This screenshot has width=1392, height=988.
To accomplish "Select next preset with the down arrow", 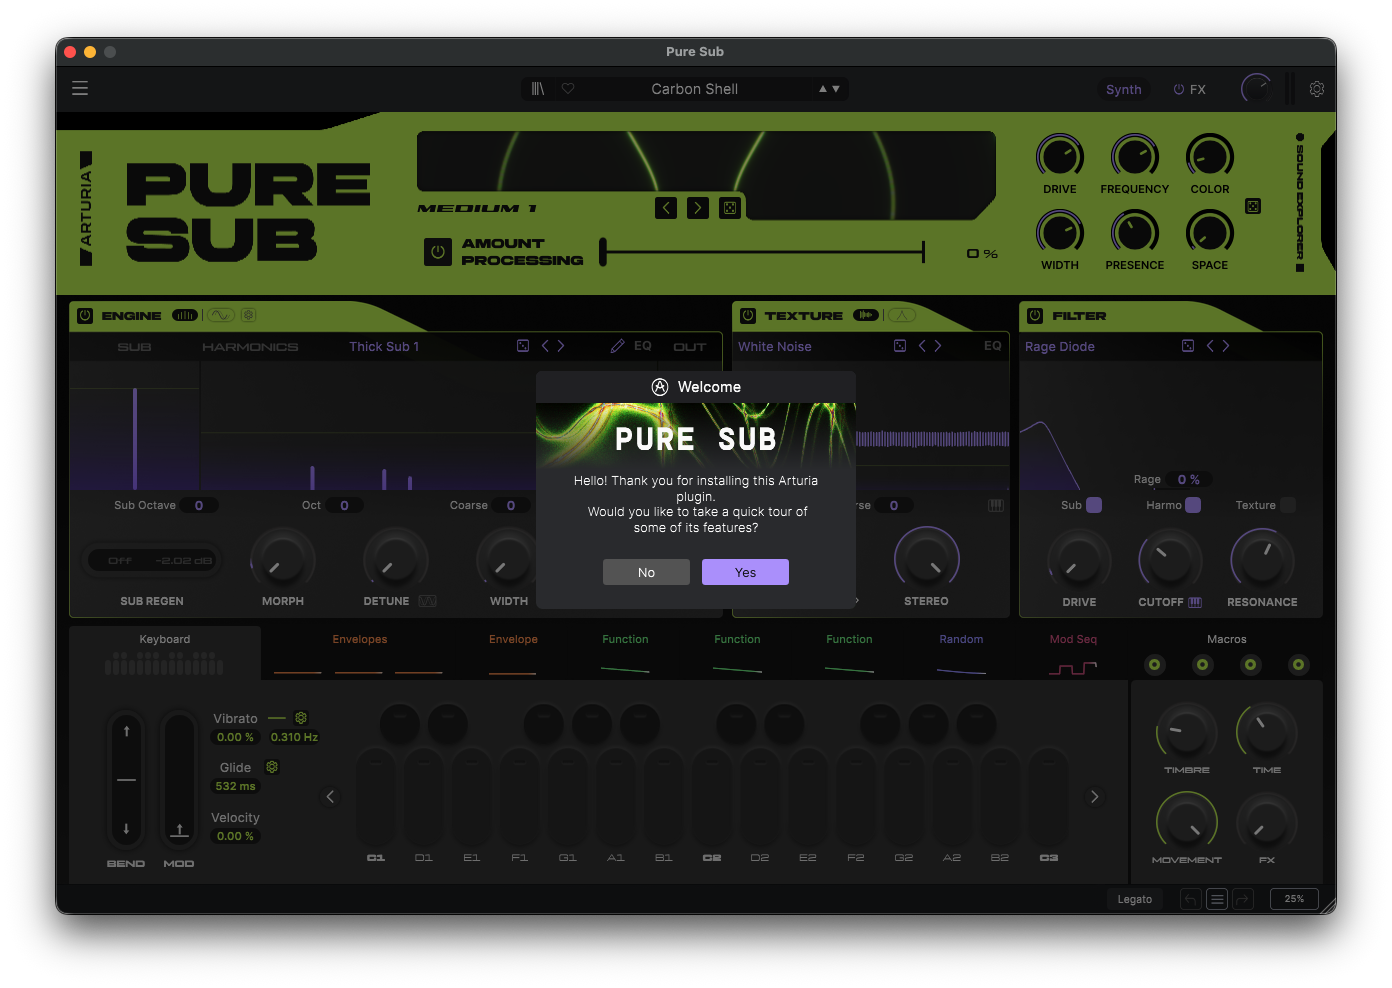I will coord(836,89).
